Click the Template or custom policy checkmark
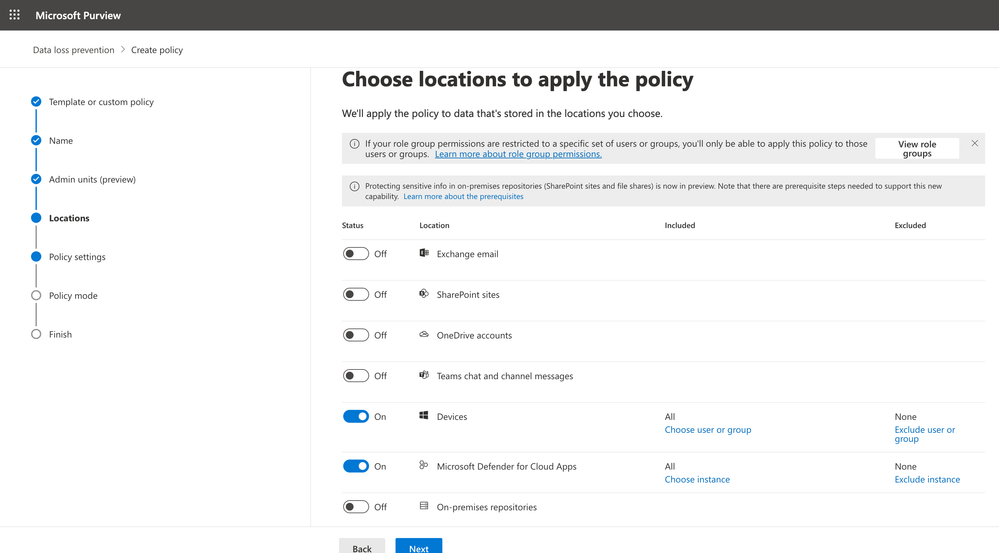The width and height of the screenshot is (999, 553). pos(36,101)
